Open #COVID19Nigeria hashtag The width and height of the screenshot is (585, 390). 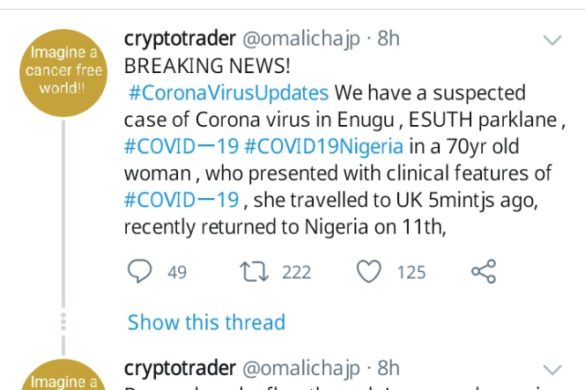[x=323, y=147]
